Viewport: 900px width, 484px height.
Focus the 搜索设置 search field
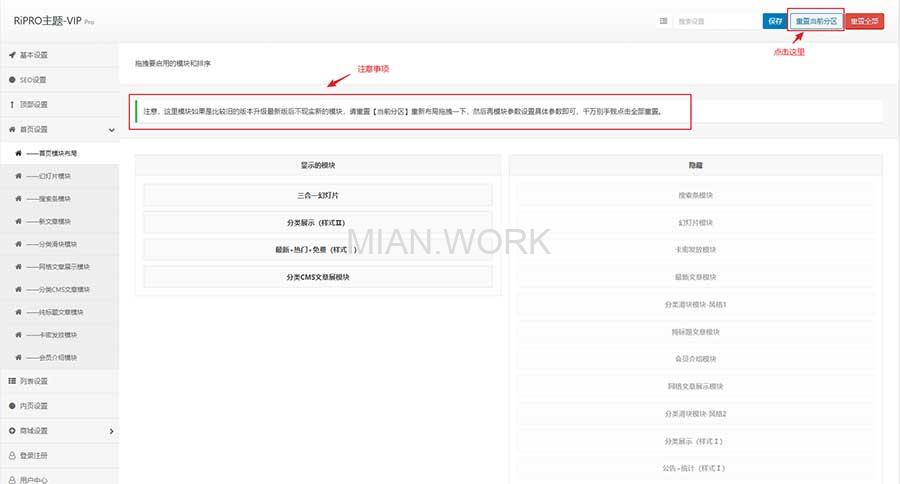point(715,20)
